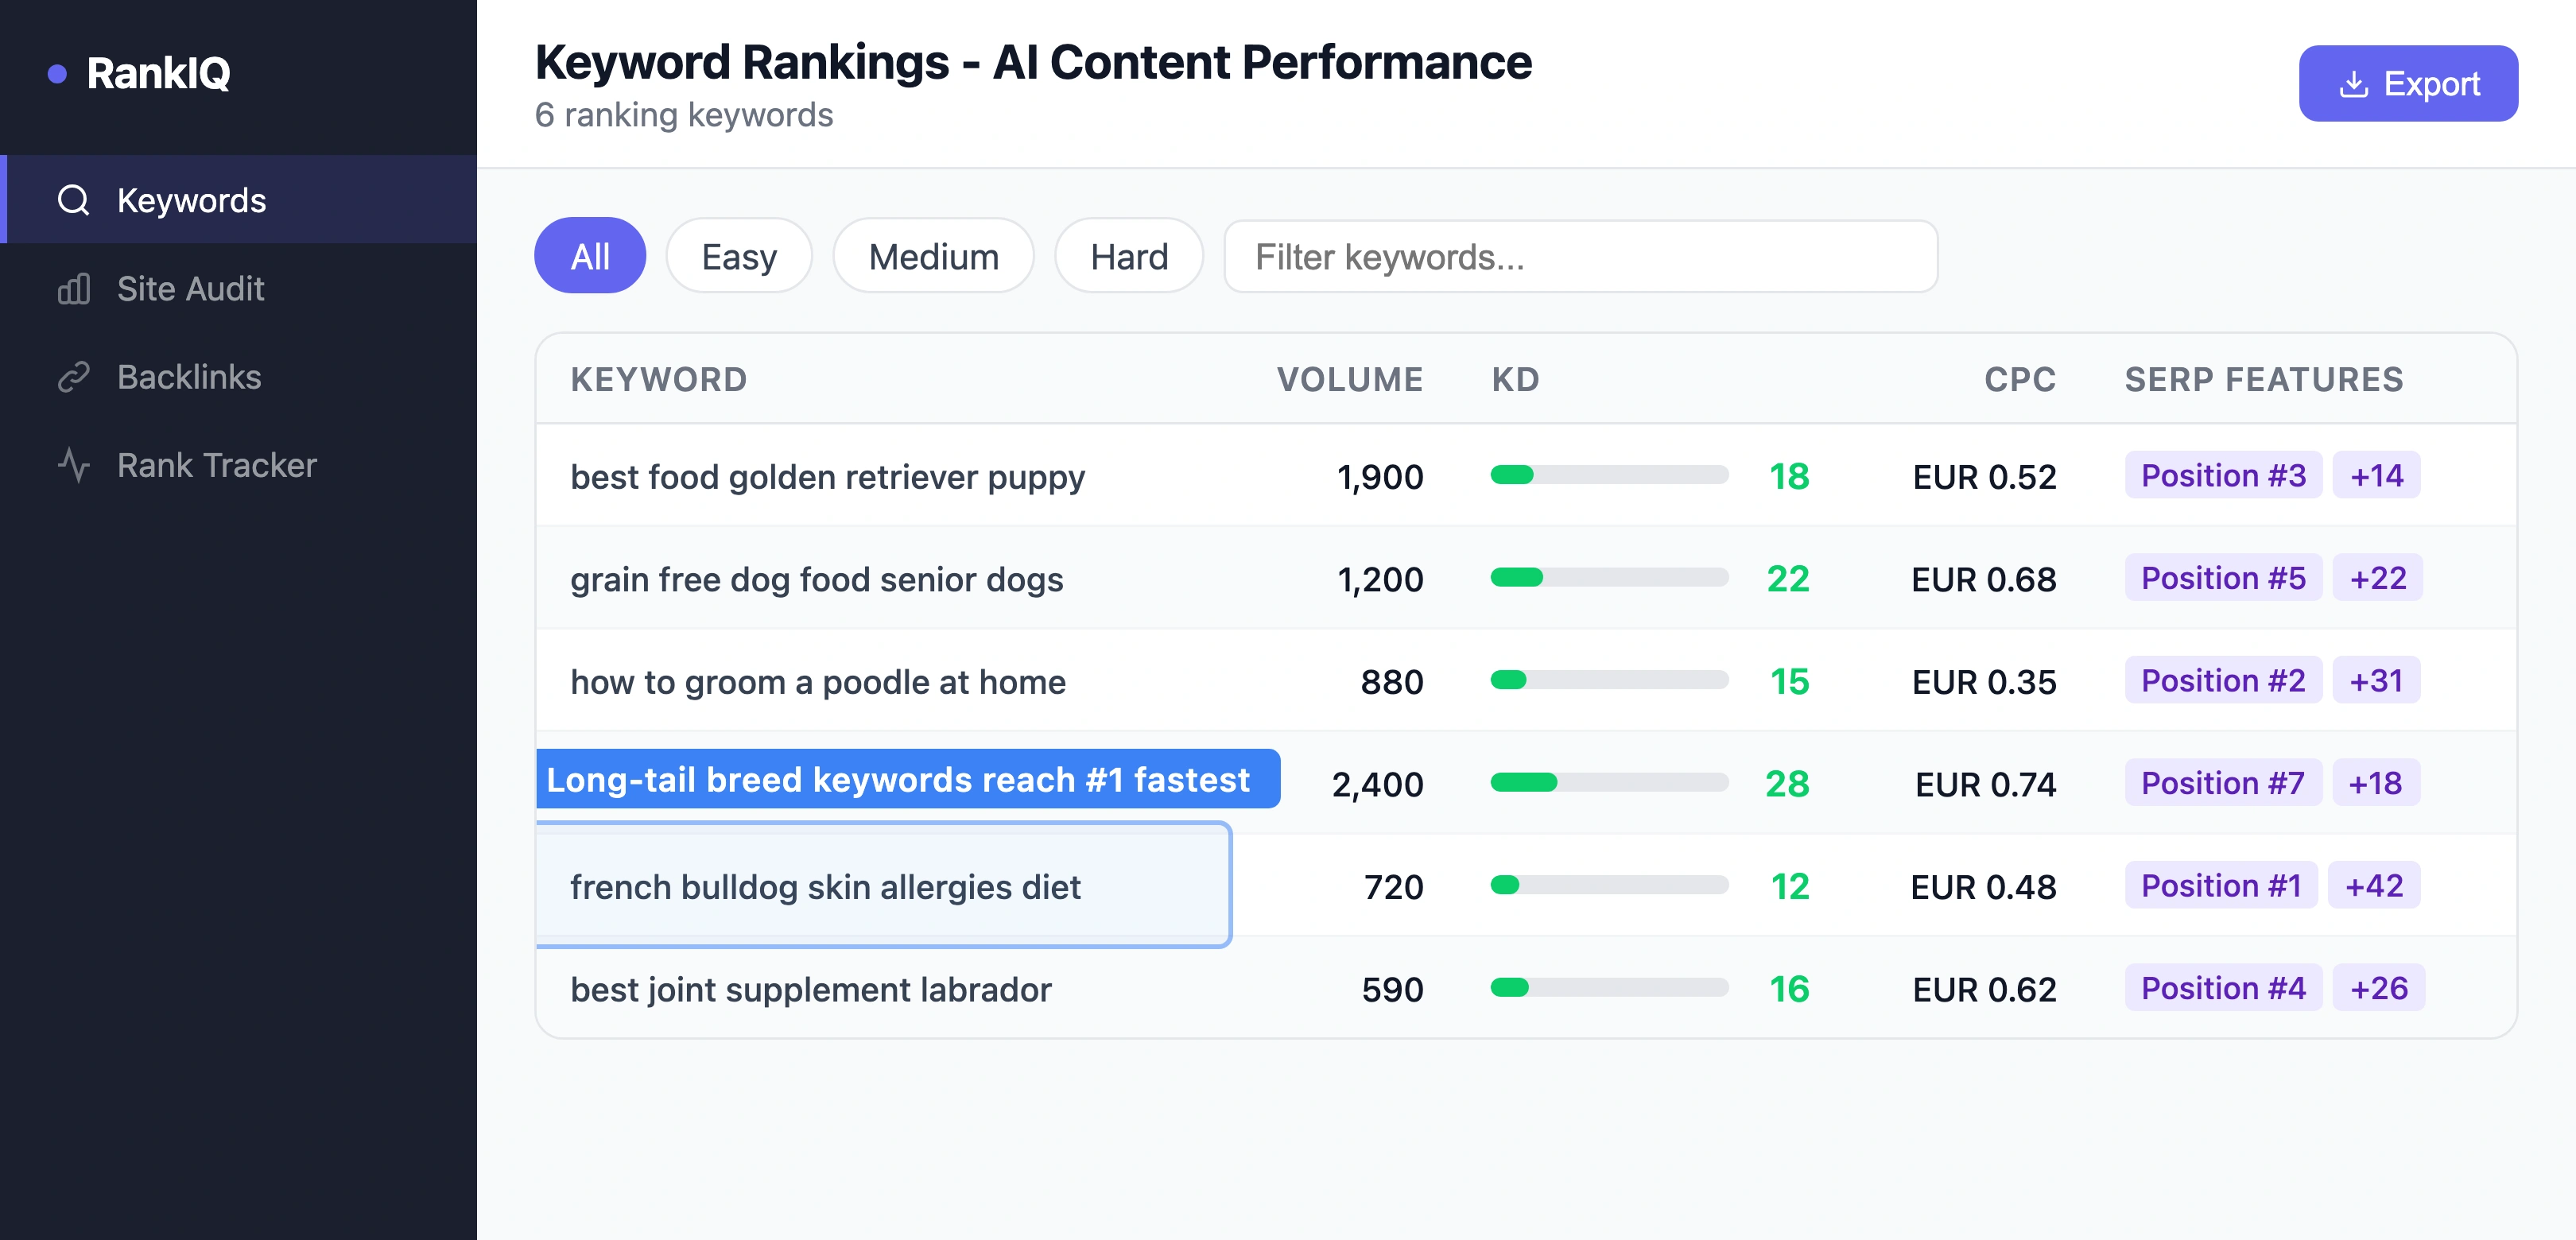
Task: Click Position #1 badge for french bulldog keyword
Action: (x=2222, y=885)
